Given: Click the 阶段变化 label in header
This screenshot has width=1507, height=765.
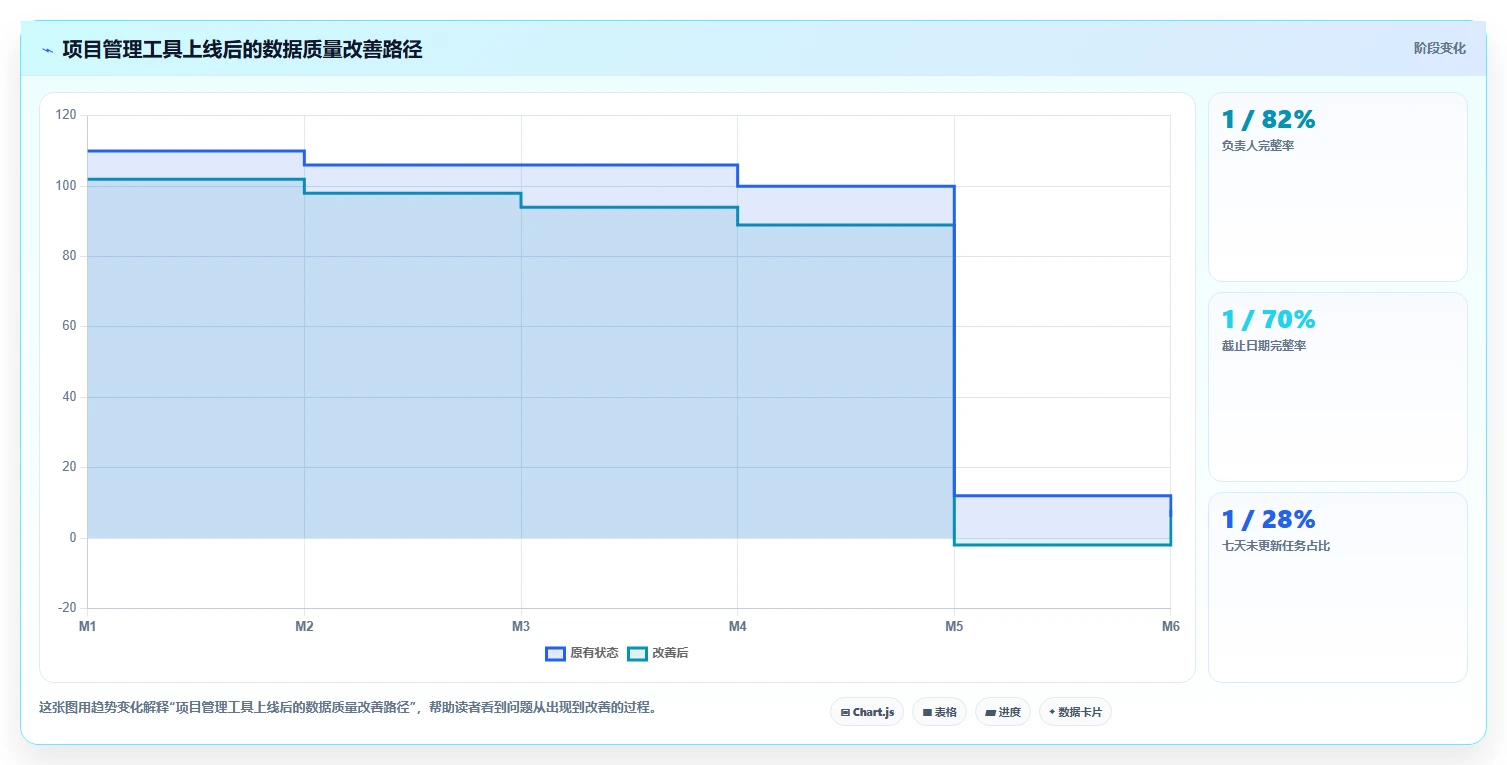Looking at the screenshot, I should [x=1440, y=48].
